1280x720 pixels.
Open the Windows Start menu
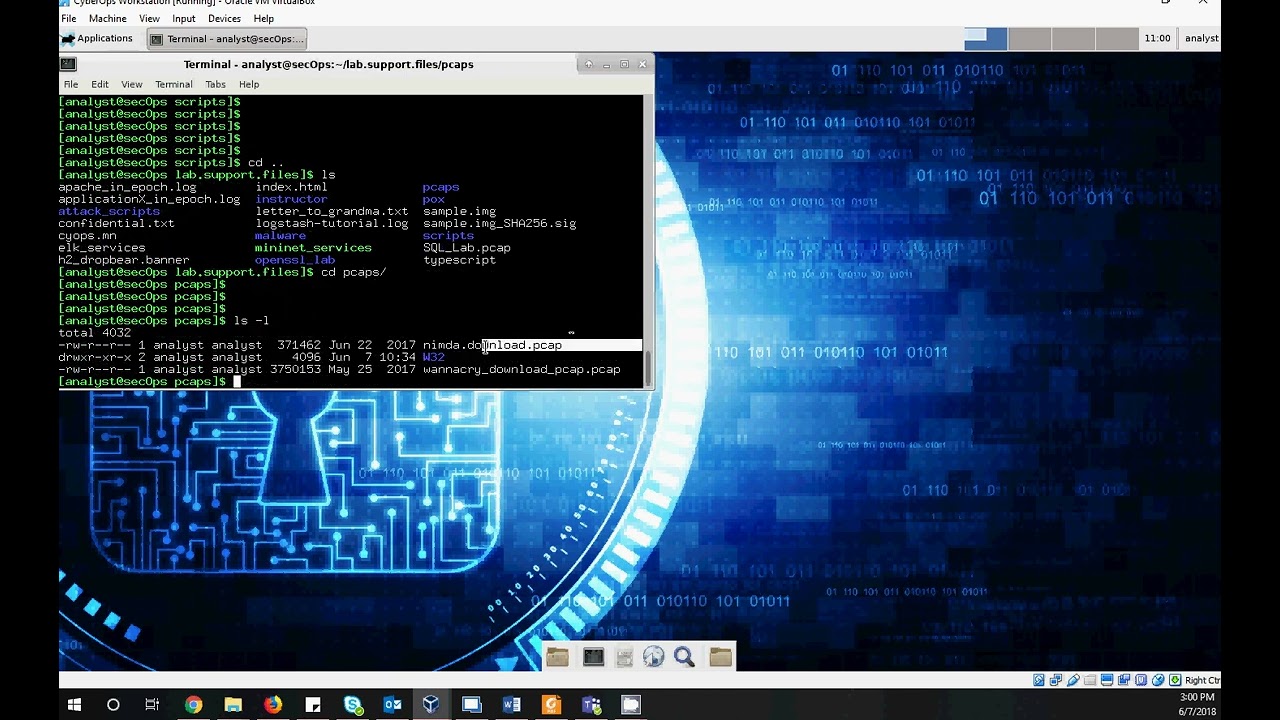[74, 705]
